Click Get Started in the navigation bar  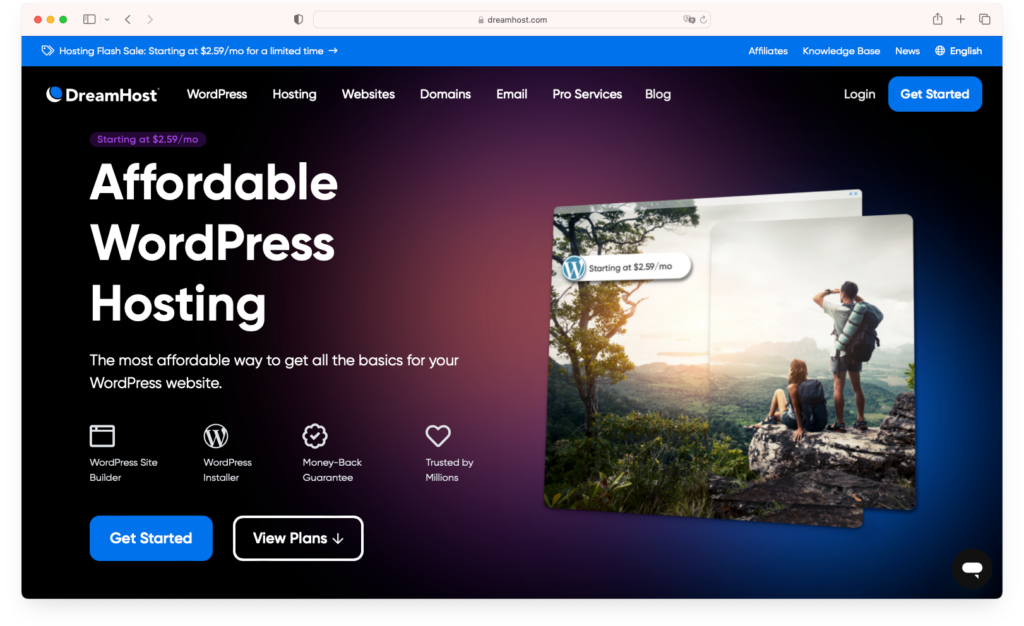pos(935,94)
